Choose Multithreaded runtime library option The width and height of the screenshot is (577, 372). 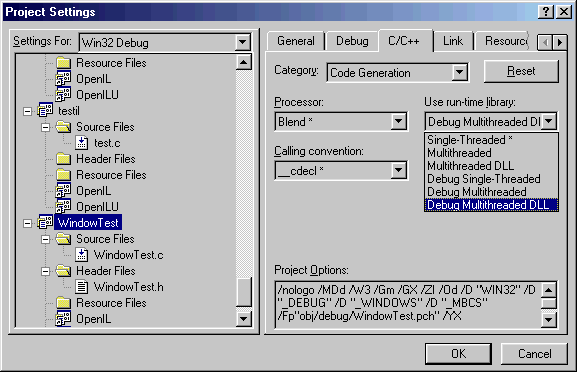(x=491, y=153)
